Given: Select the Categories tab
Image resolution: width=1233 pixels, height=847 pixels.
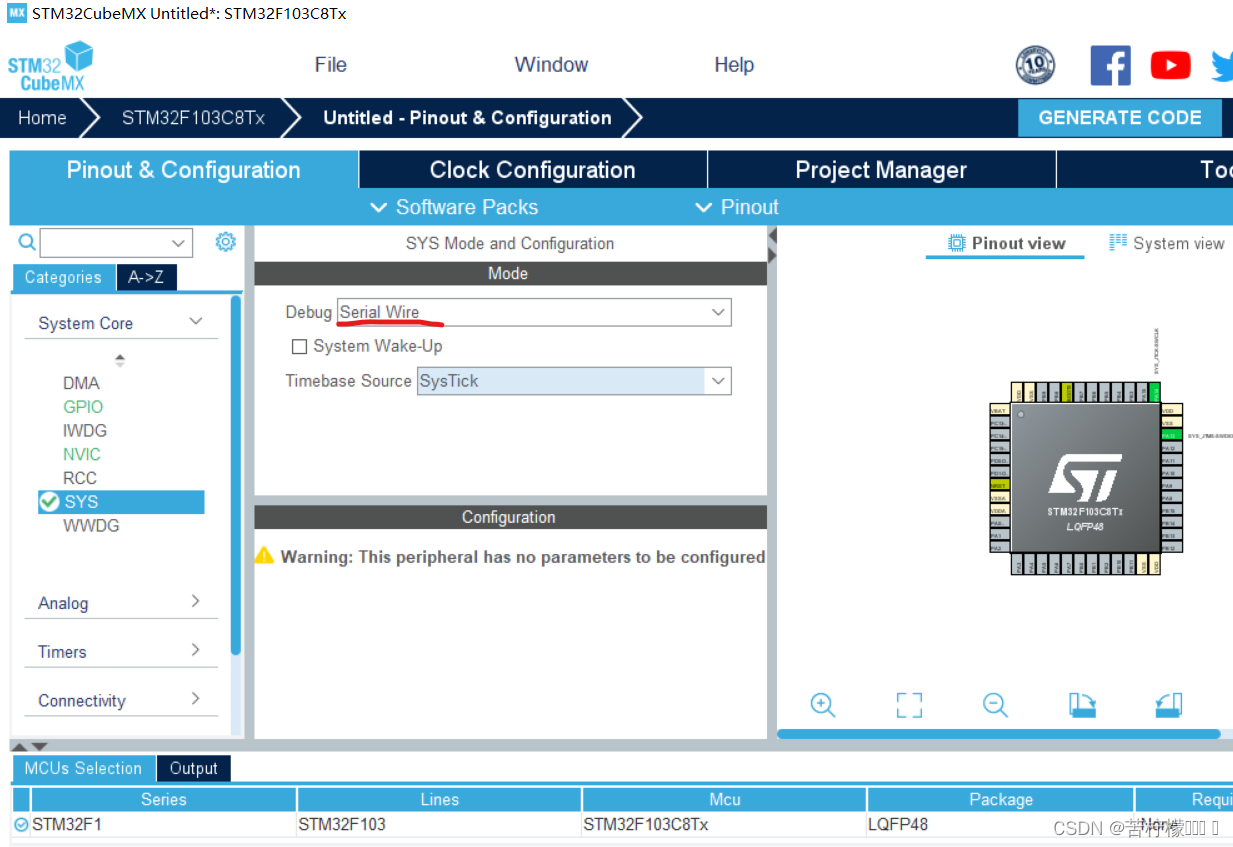Looking at the screenshot, I should 63,277.
